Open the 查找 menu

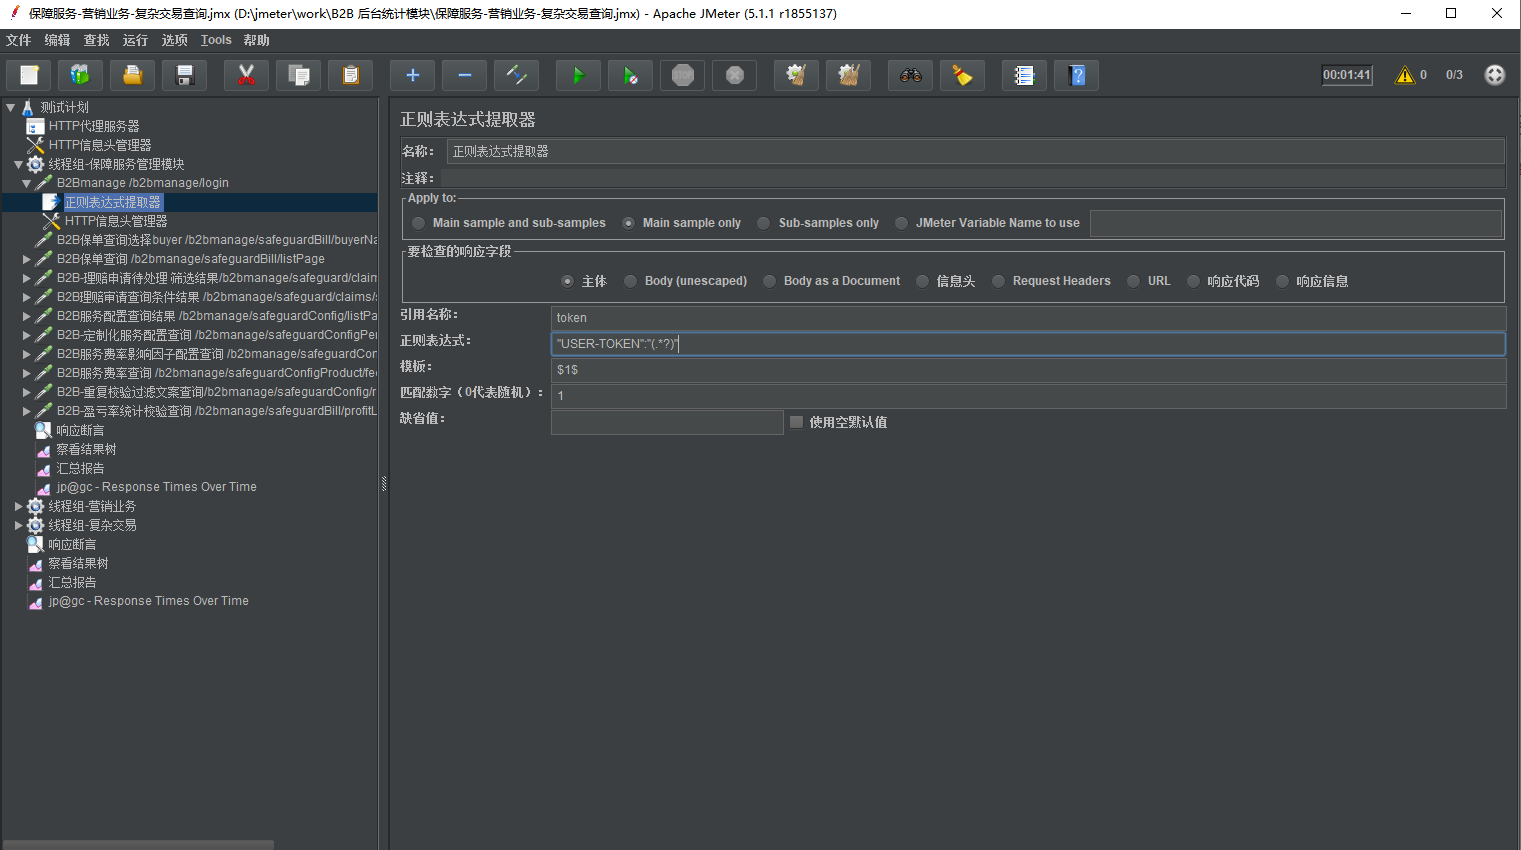point(97,40)
